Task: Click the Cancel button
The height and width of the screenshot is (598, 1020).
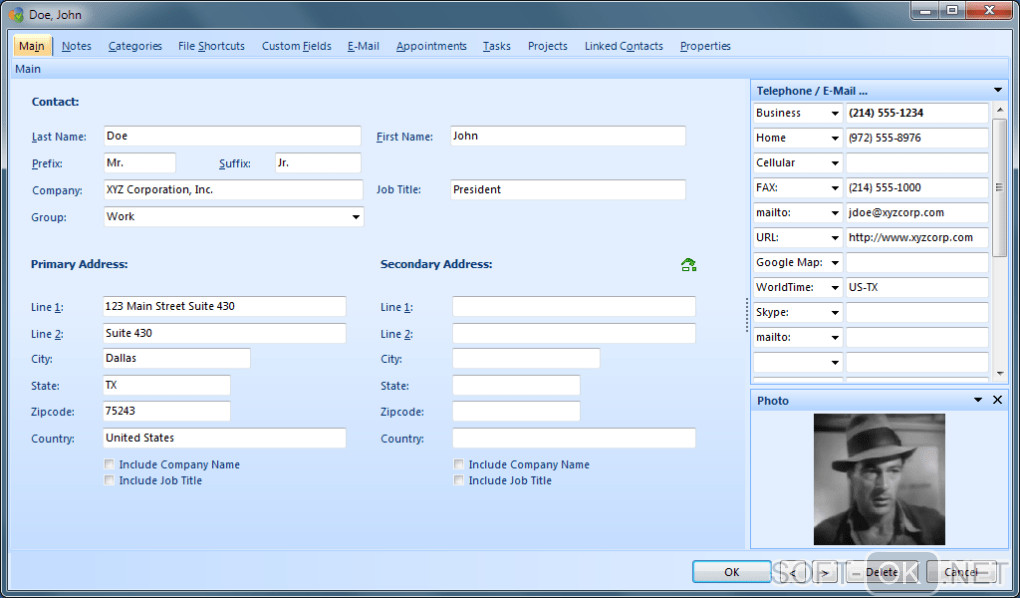Action: coord(961,572)
